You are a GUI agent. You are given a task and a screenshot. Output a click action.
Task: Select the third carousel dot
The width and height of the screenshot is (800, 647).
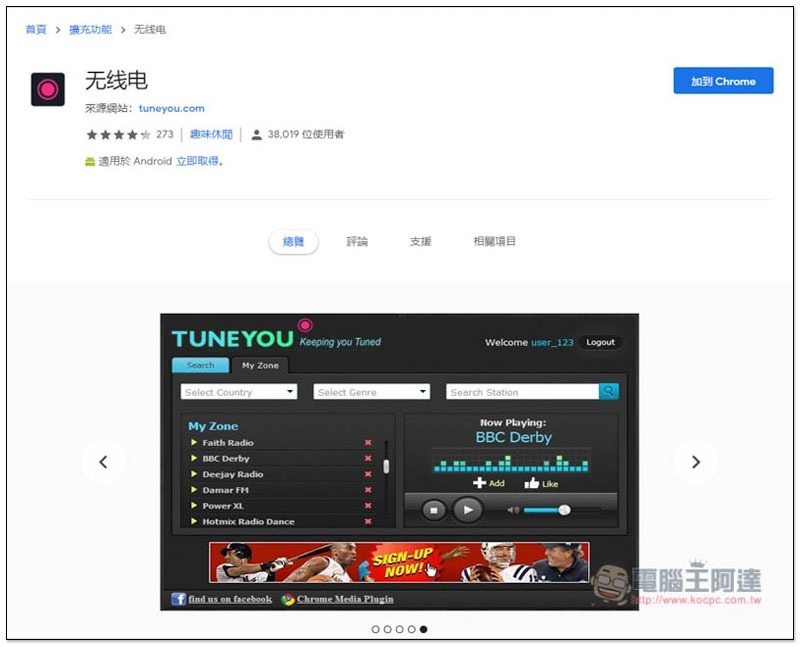tap(399, 629)
